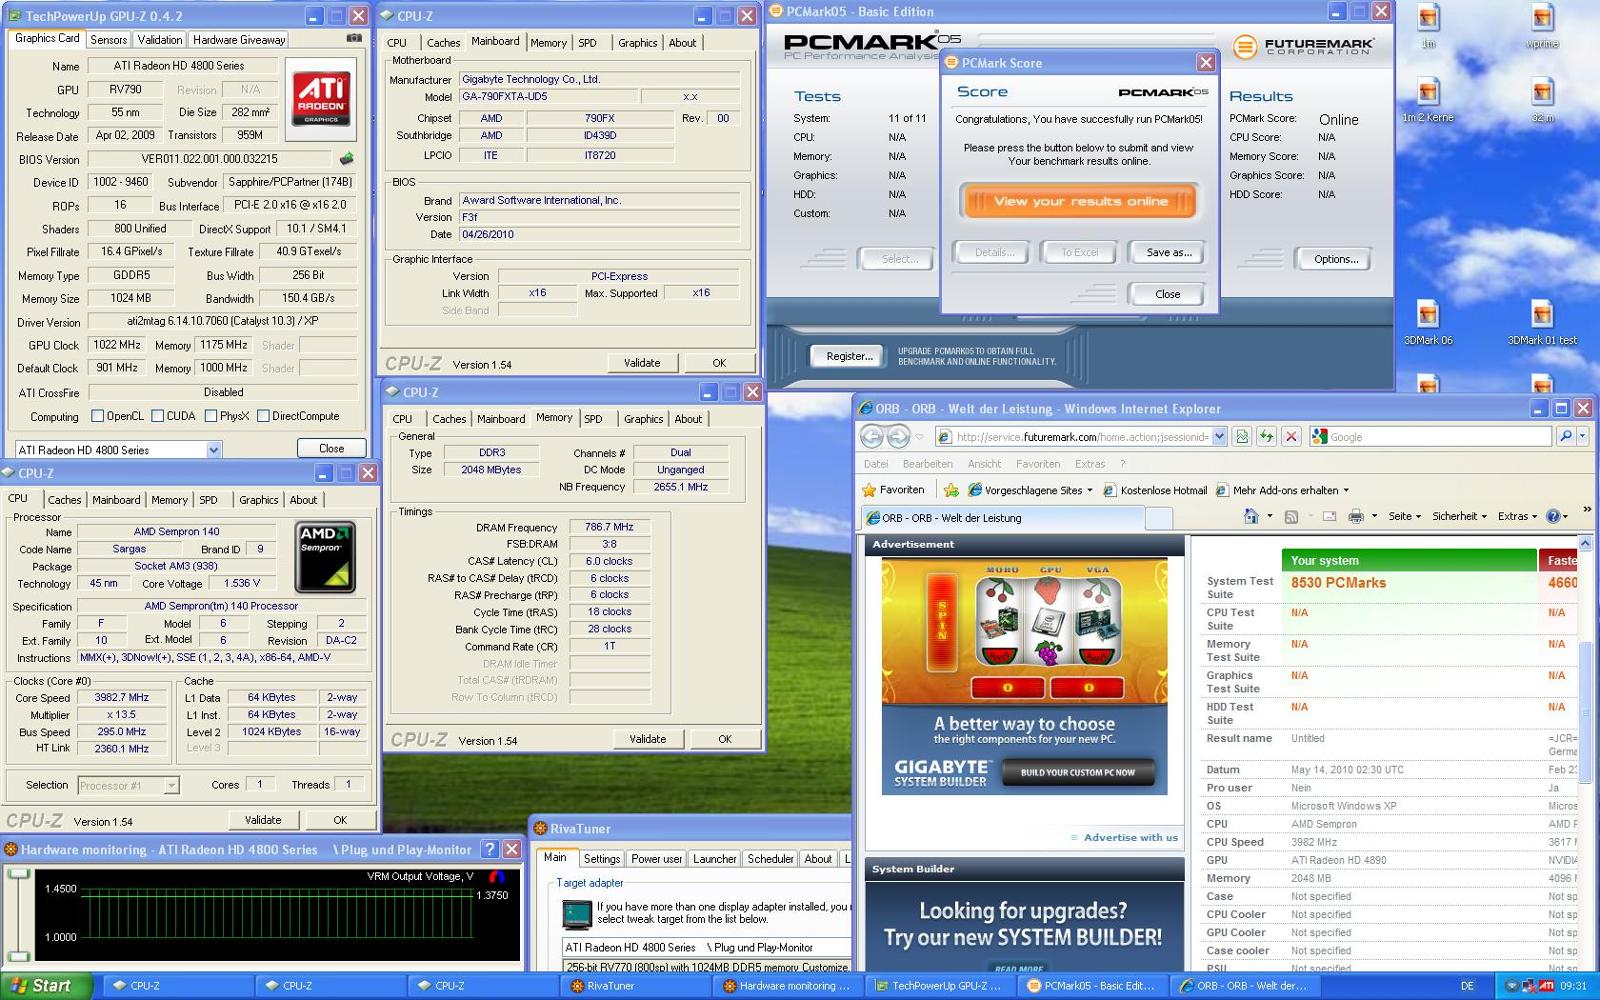Screen dimensions: 1600x1000
Task: Open the 3DMark 06 desktop icon
Action: pyautogui.click(x=1428, y=323)
